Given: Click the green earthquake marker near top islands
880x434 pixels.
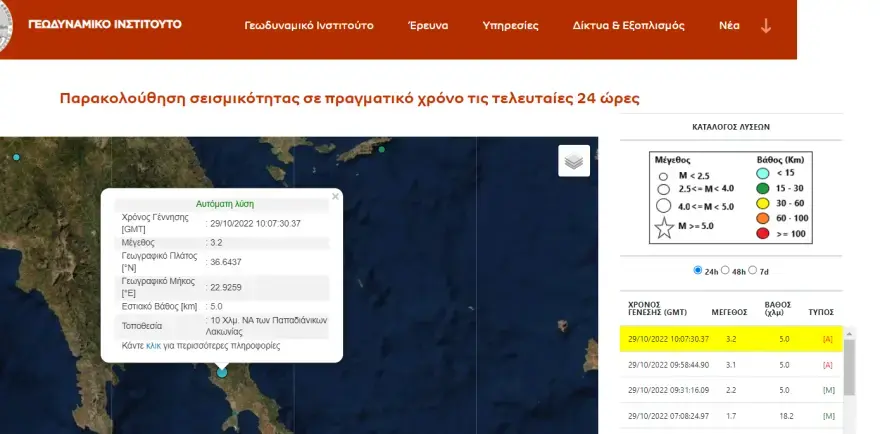Looking at the screenshot, I should click(x=382, y=149).
